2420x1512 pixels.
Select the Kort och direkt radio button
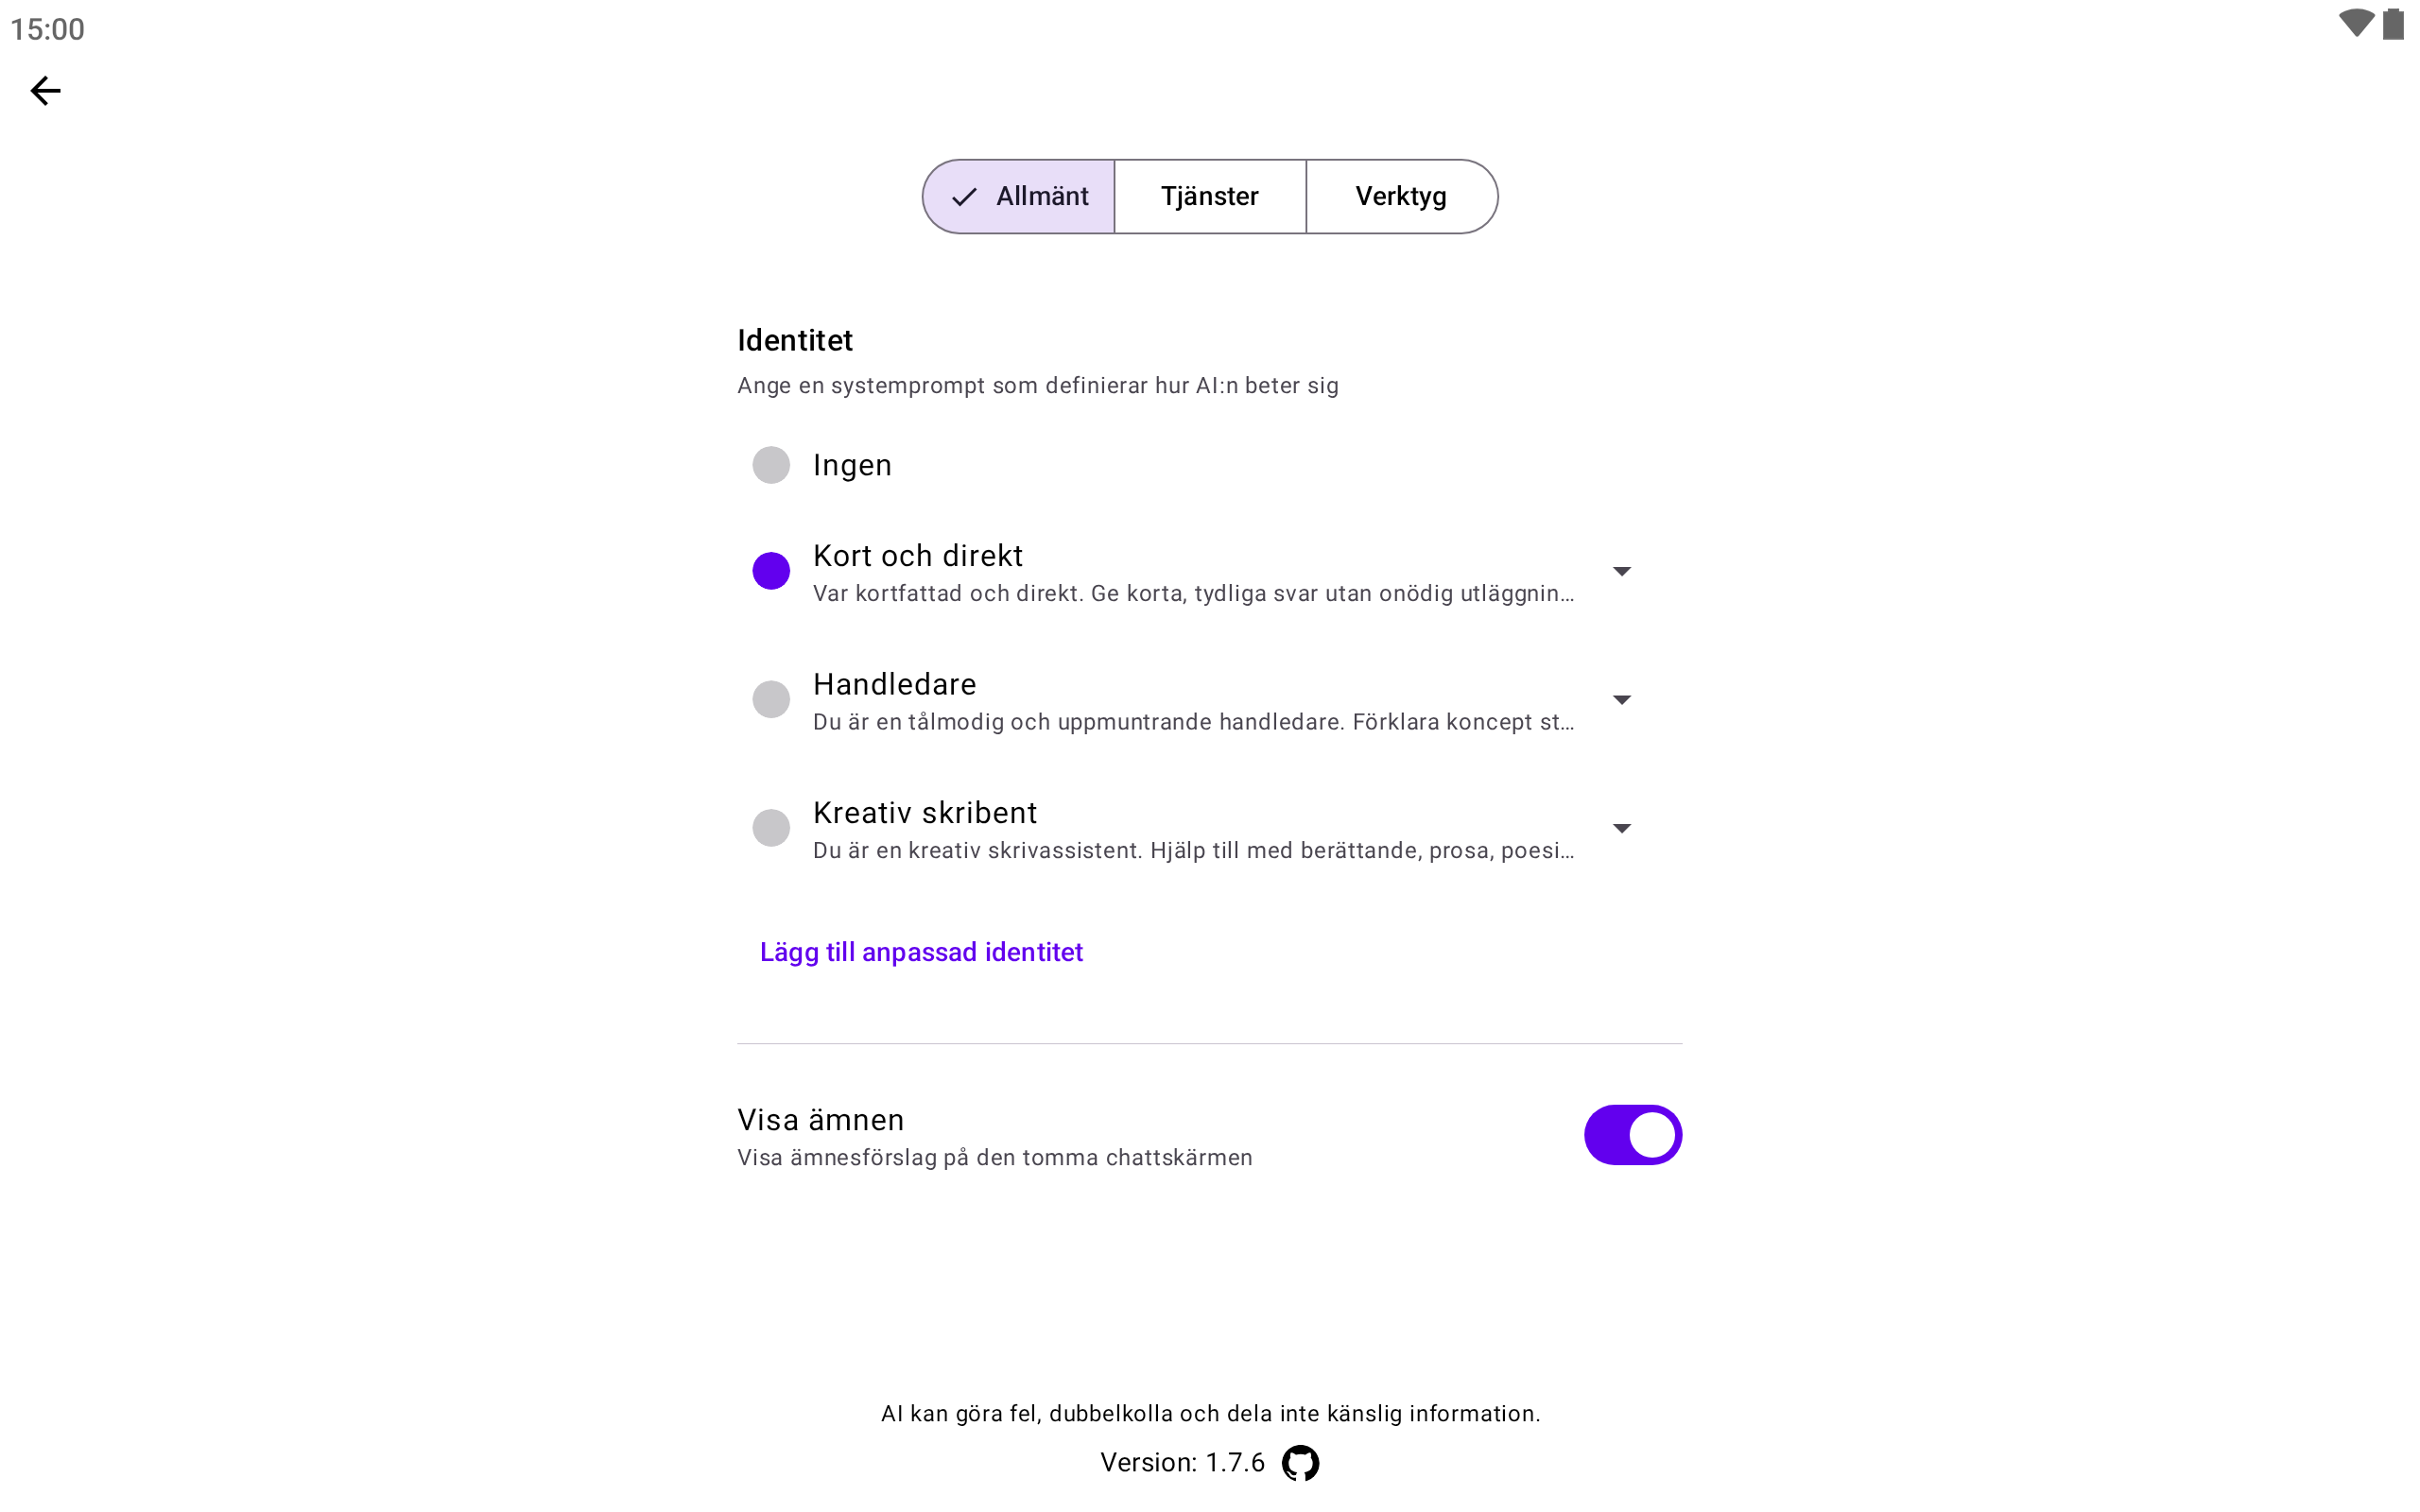pos(771,571)
